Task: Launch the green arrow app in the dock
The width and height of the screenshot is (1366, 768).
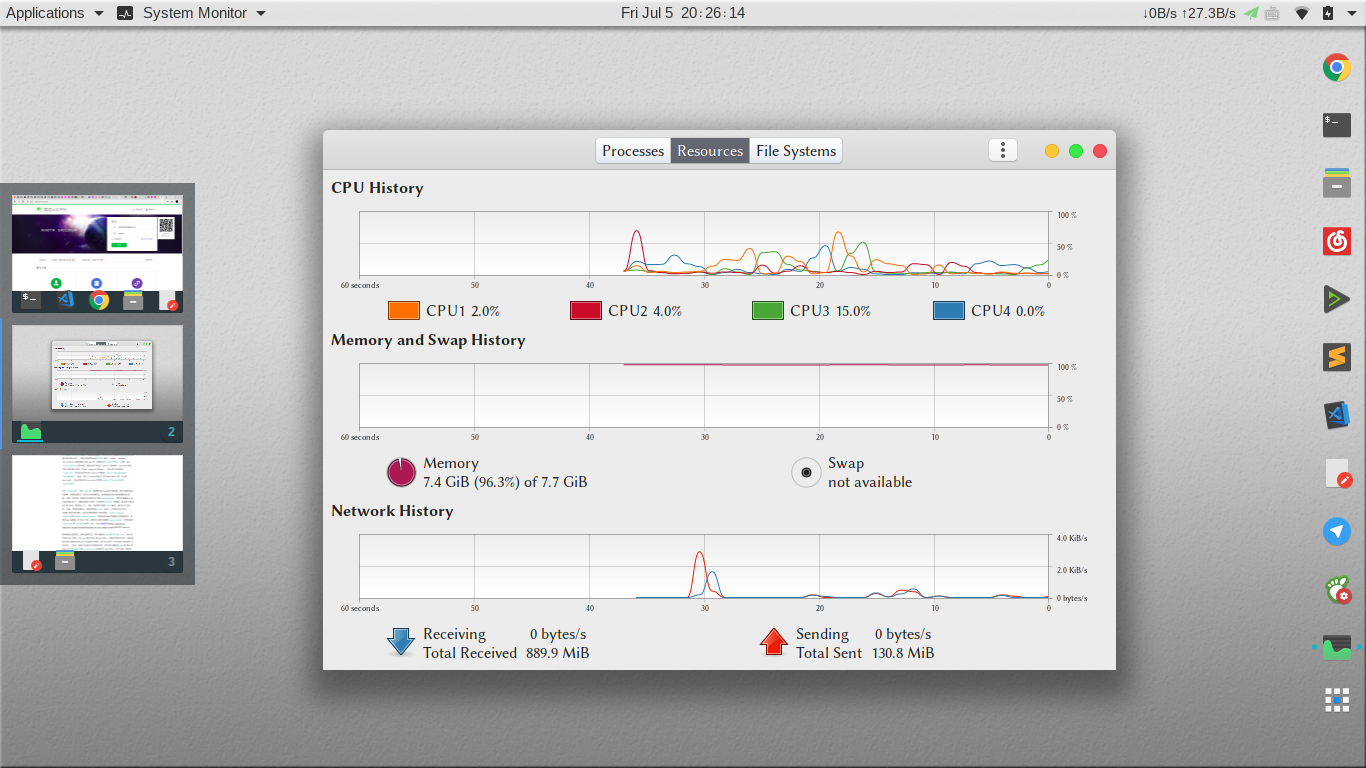Action: (x=1337, y=299)
